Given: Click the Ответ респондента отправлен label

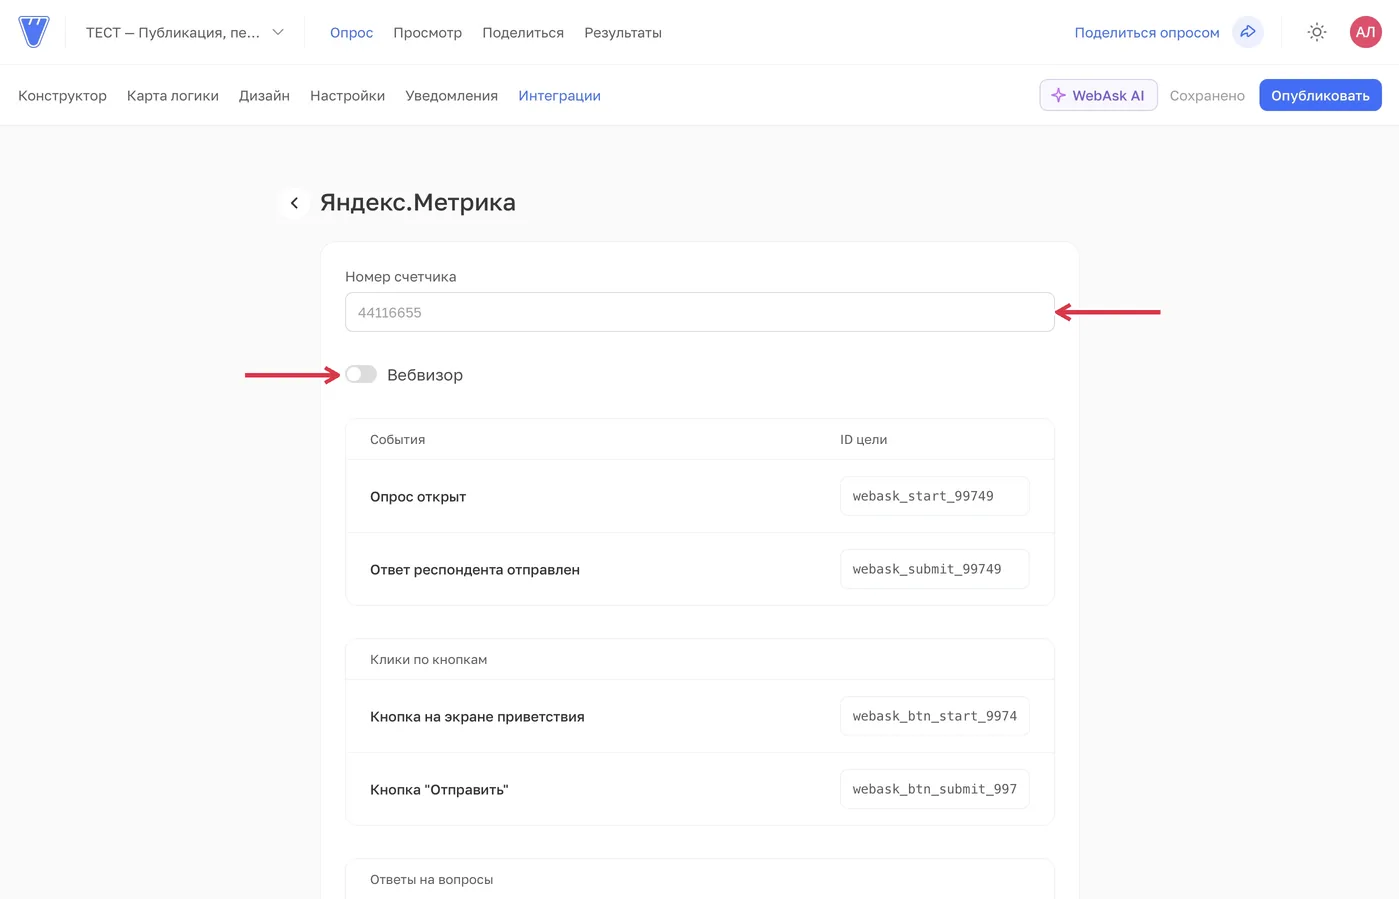Looking at the screenshot, I should 475,570.
